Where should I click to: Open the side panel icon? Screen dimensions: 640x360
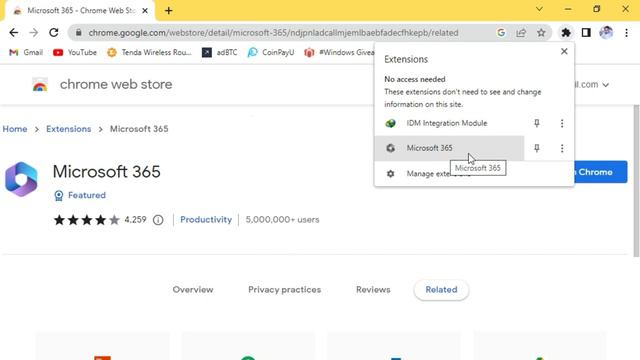click(586, 33)
